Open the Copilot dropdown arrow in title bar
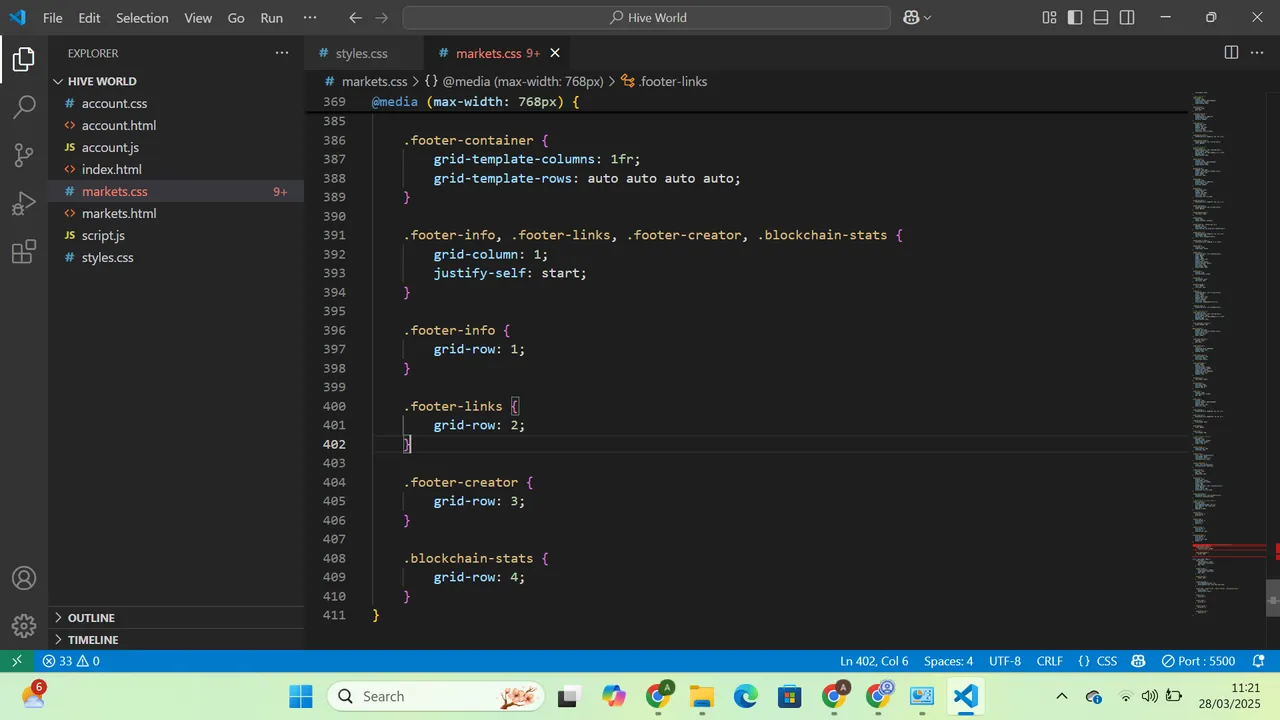Image resolution: width=1280 pixels, height=720 pixels. coord(927,18)
